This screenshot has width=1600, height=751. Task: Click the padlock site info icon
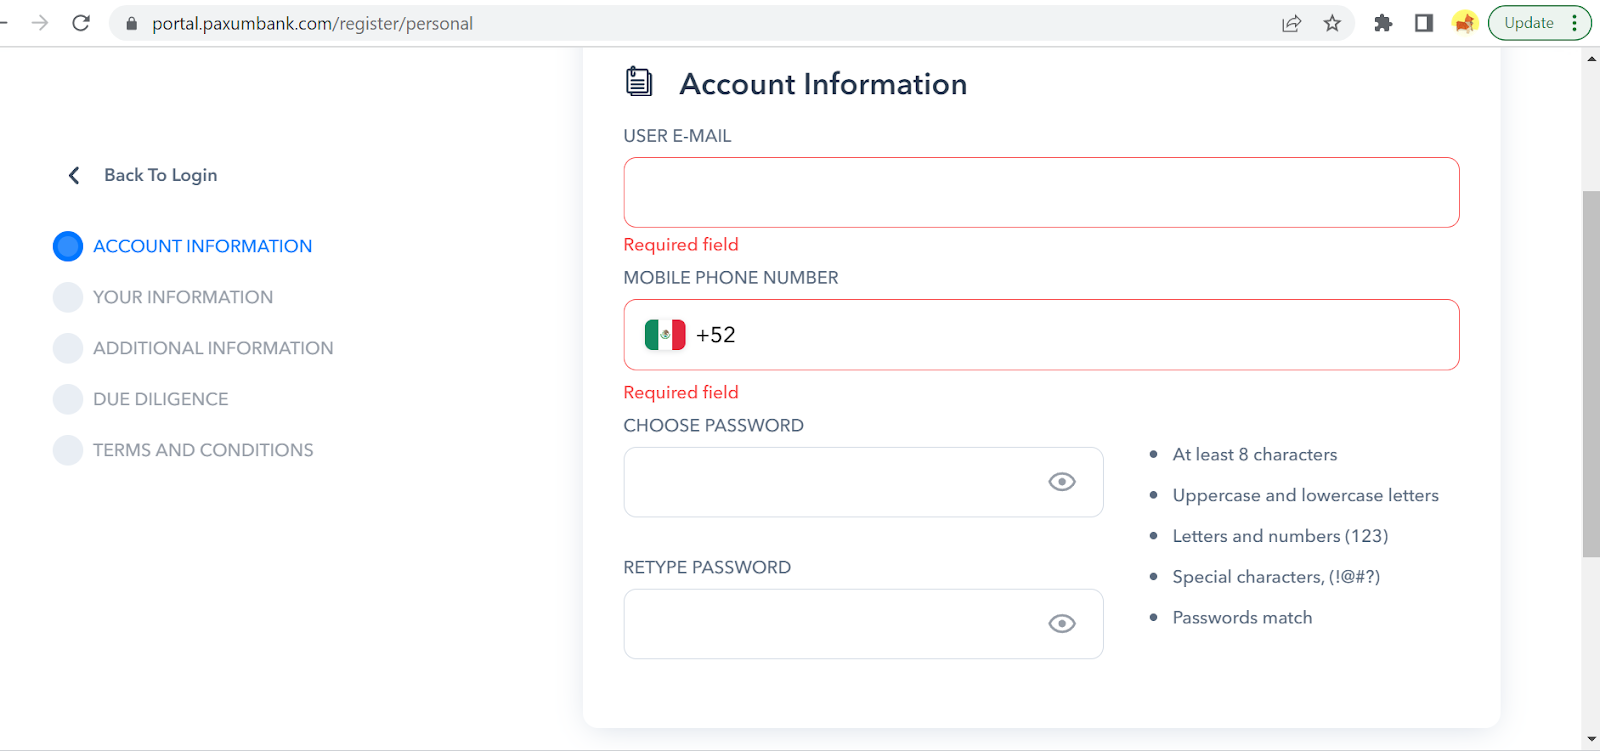(131, 23)
